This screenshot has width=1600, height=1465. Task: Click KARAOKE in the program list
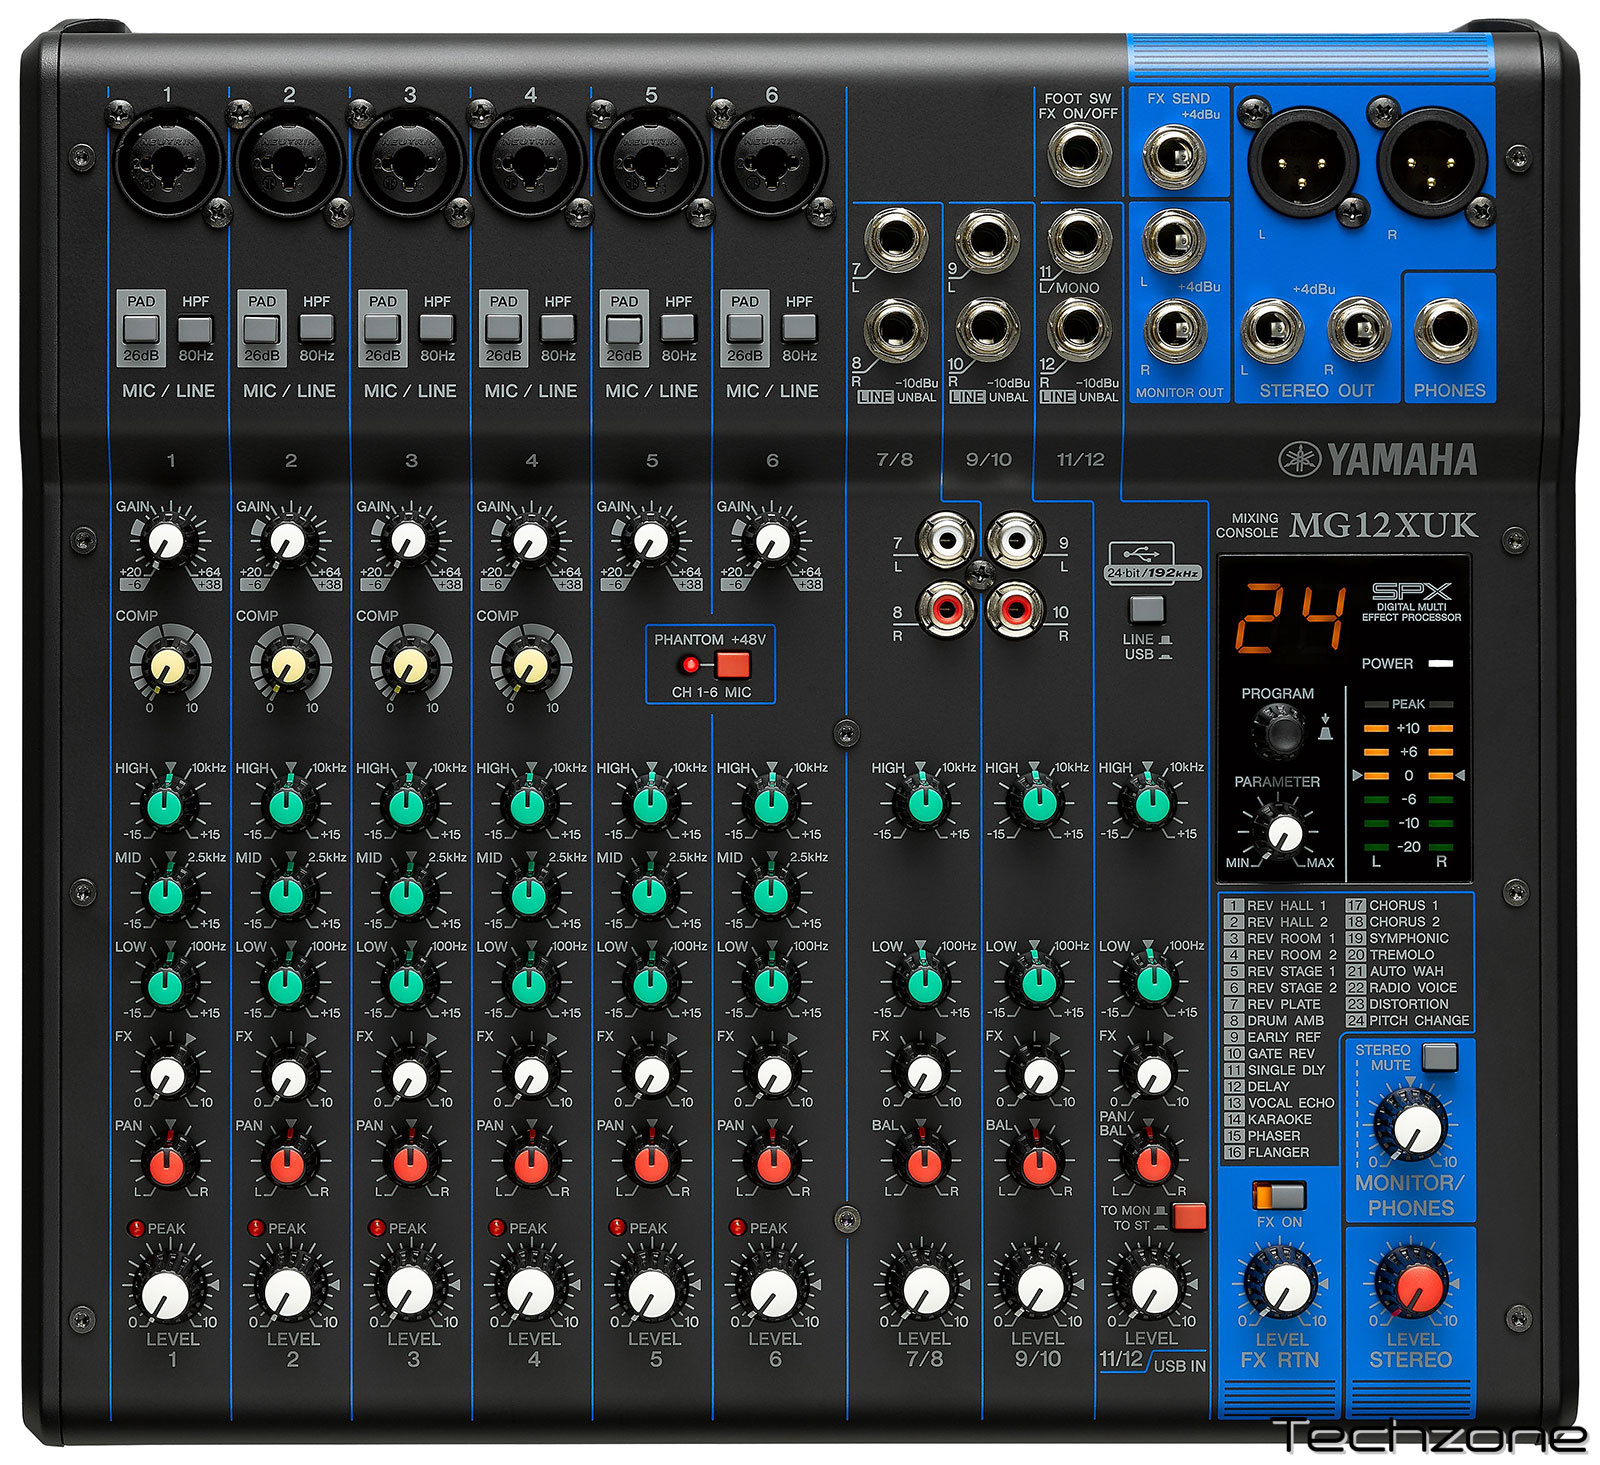[x=1279, y=1119]
